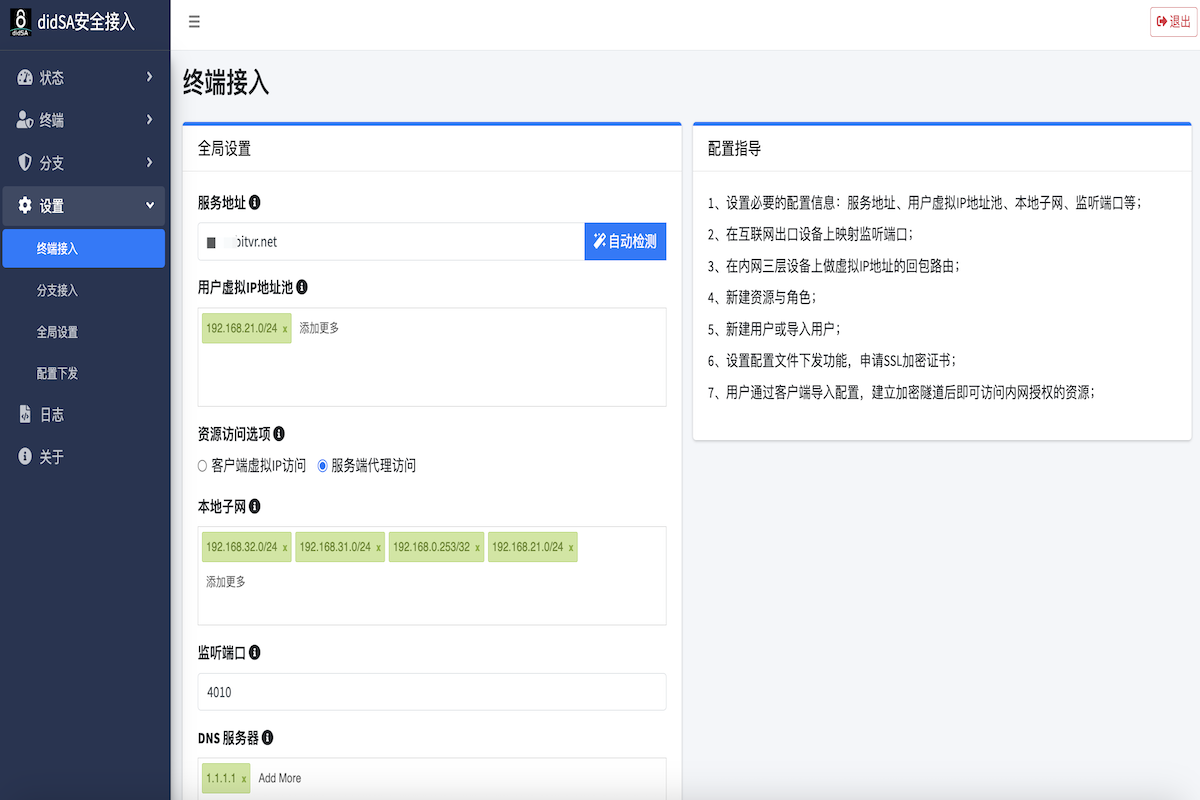Expand the 终端 sidebar menu
This screenshot has width=1200, height=800.
[84, 120]
